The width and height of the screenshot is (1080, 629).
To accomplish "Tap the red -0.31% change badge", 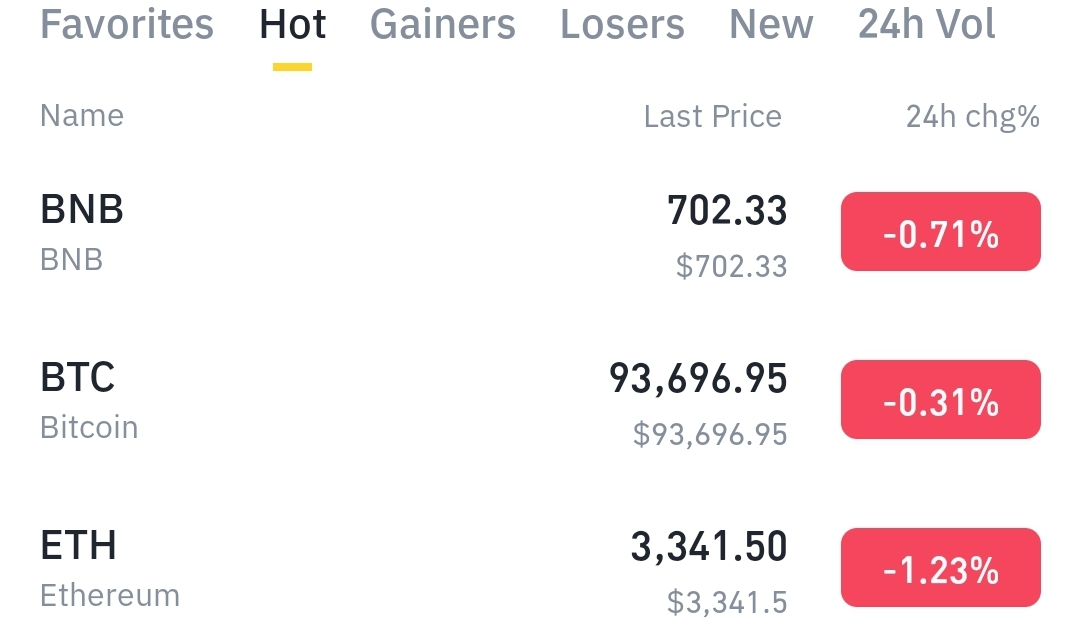I will 941,400.
